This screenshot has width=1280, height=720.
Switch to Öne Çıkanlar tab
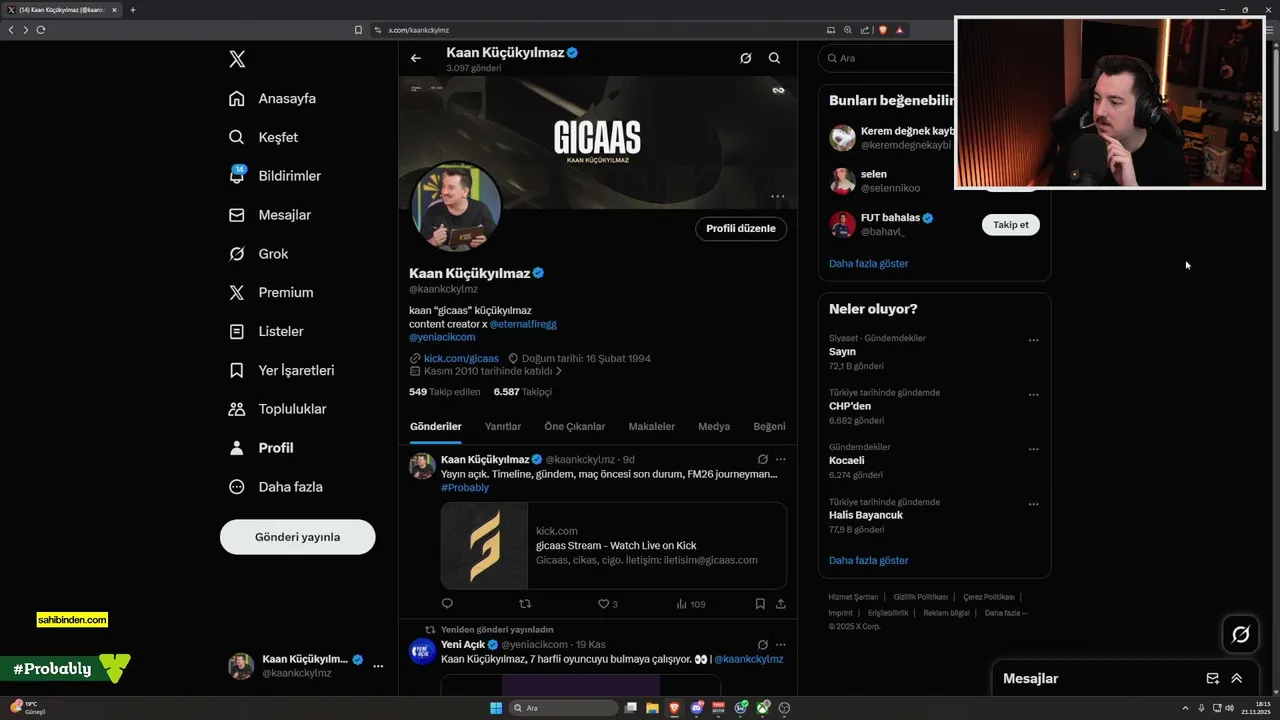(x=575, y=426)
